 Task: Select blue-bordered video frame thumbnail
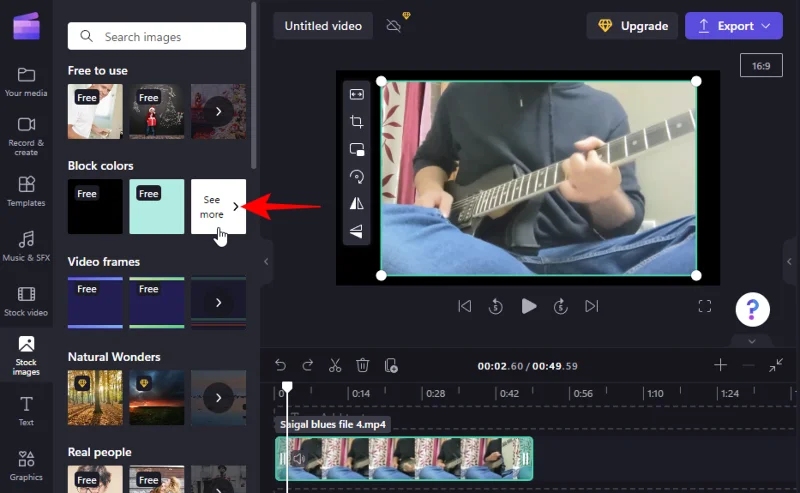[x=95, y=302]
